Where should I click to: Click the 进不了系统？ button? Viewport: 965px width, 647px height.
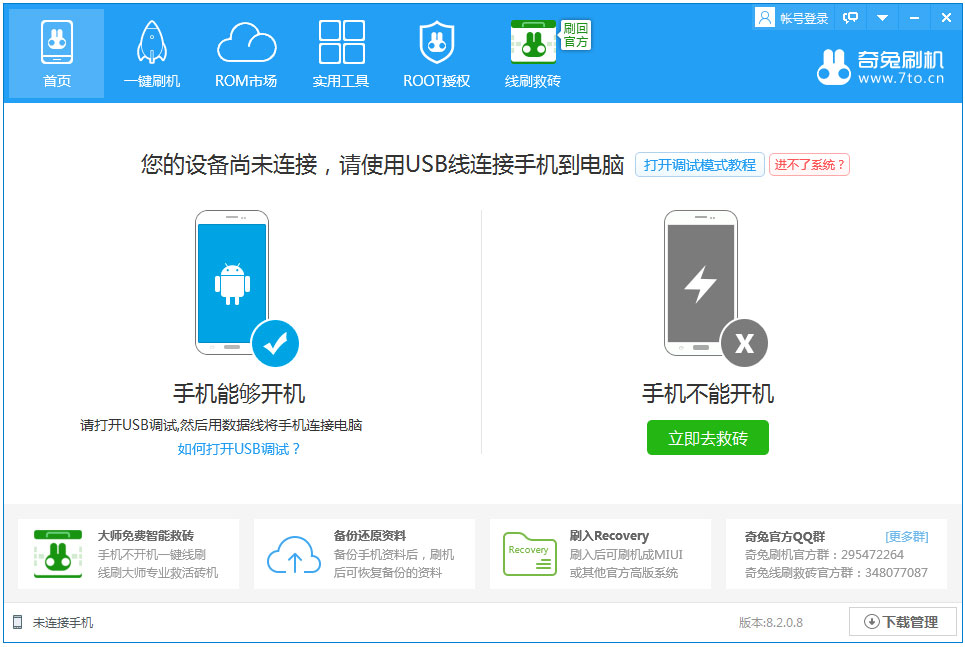(809, 165)
